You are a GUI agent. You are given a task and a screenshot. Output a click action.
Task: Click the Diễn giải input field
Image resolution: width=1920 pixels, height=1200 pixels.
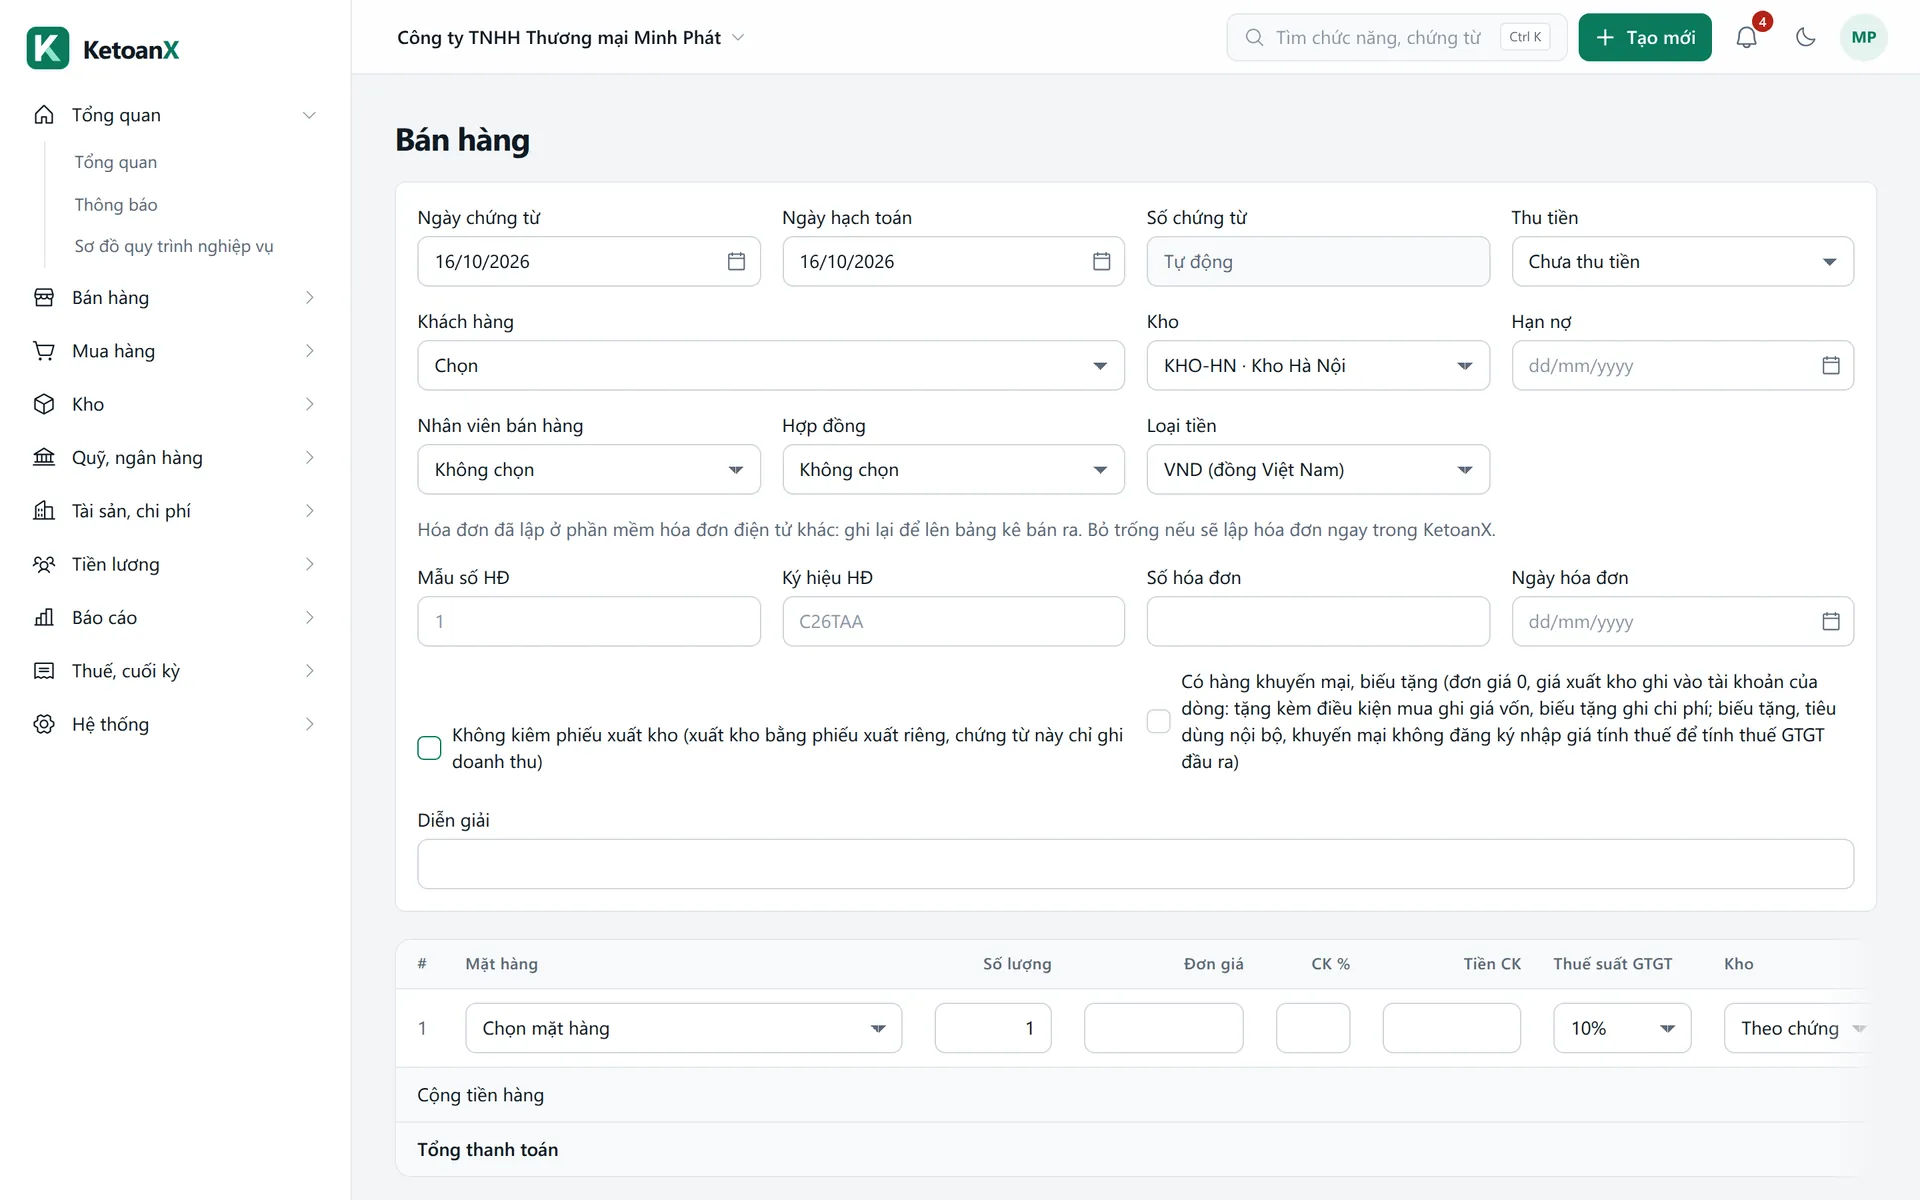[x=1135, y=864]
